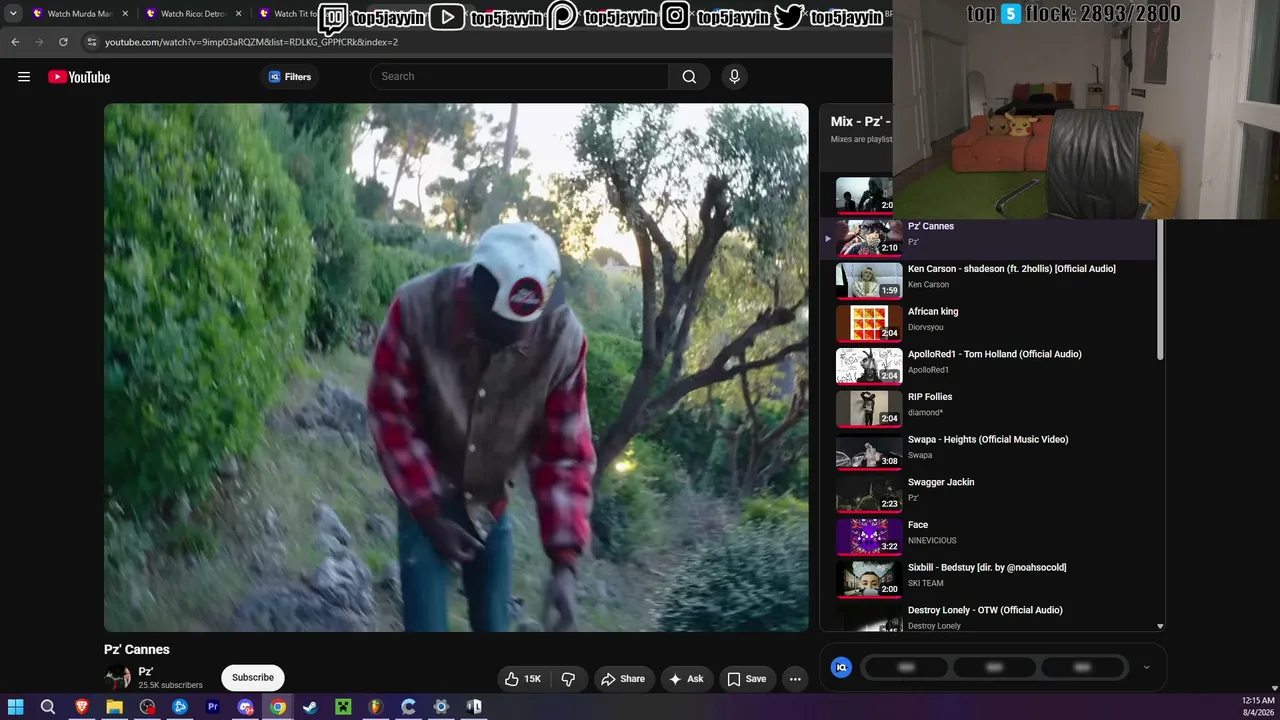This screenshot has width=1280, height=720.
Task: Select Pz' Cannes playlist title
Action: (931, 226)
